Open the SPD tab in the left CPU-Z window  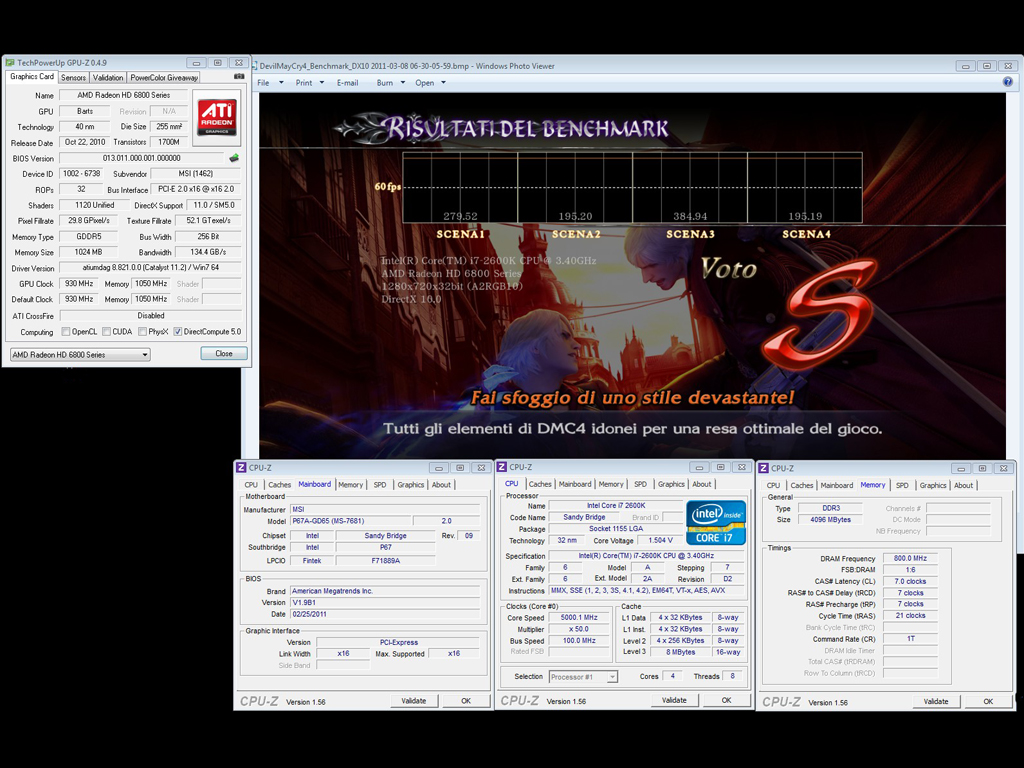coord(380,485)
